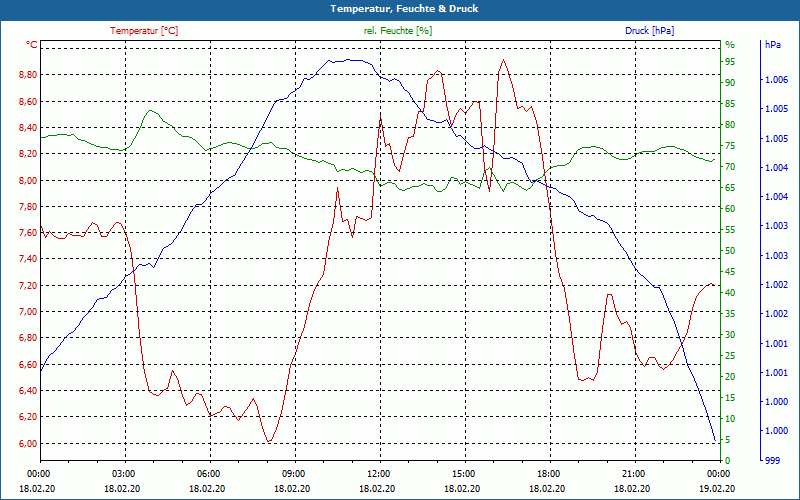Click temperature axis value 8,00
The height and width of the screenshot is (500, 800).
coord(28,181)
